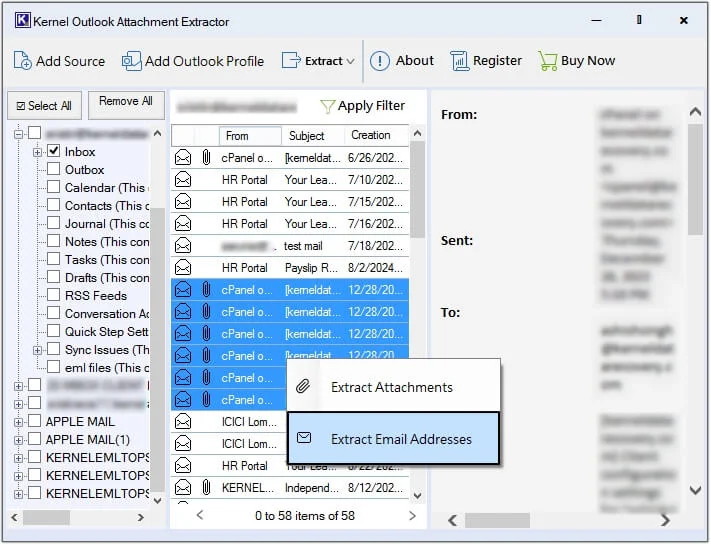Click the Add Outlook Profile icon
The image size is (711, 545).
pyautogui.click(x=131, y=61)
